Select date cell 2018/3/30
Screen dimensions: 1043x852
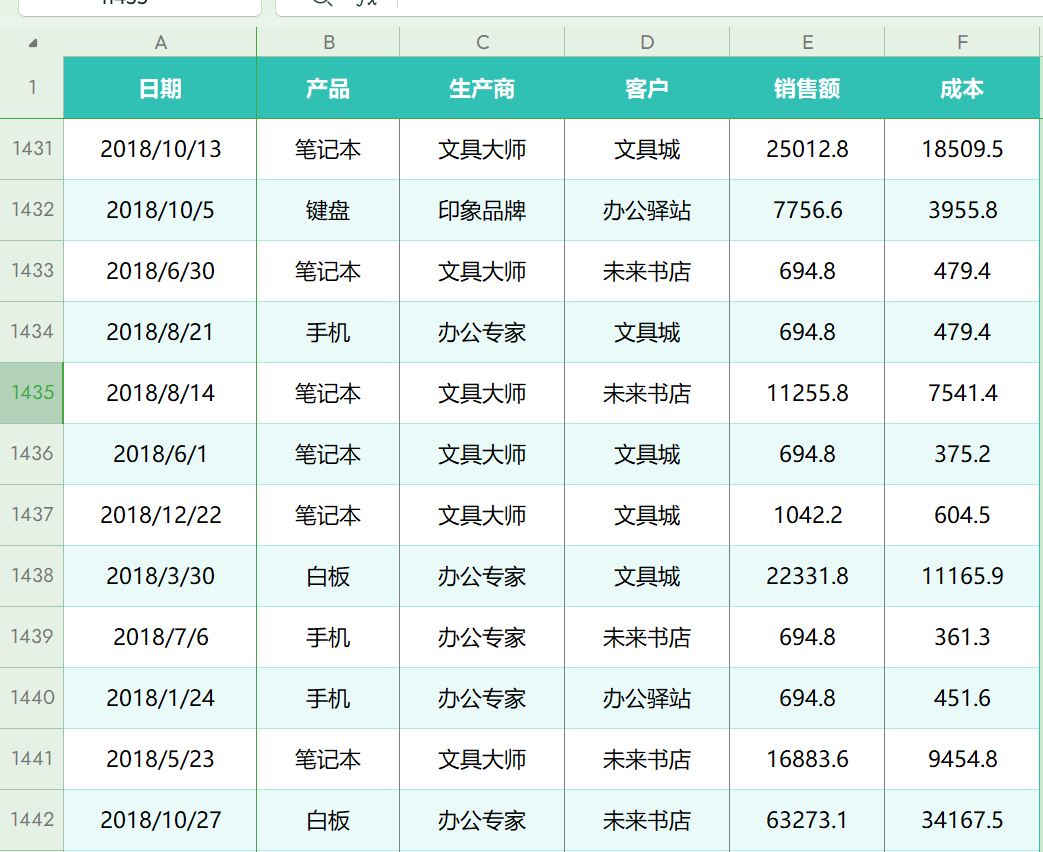coord(160,576)
